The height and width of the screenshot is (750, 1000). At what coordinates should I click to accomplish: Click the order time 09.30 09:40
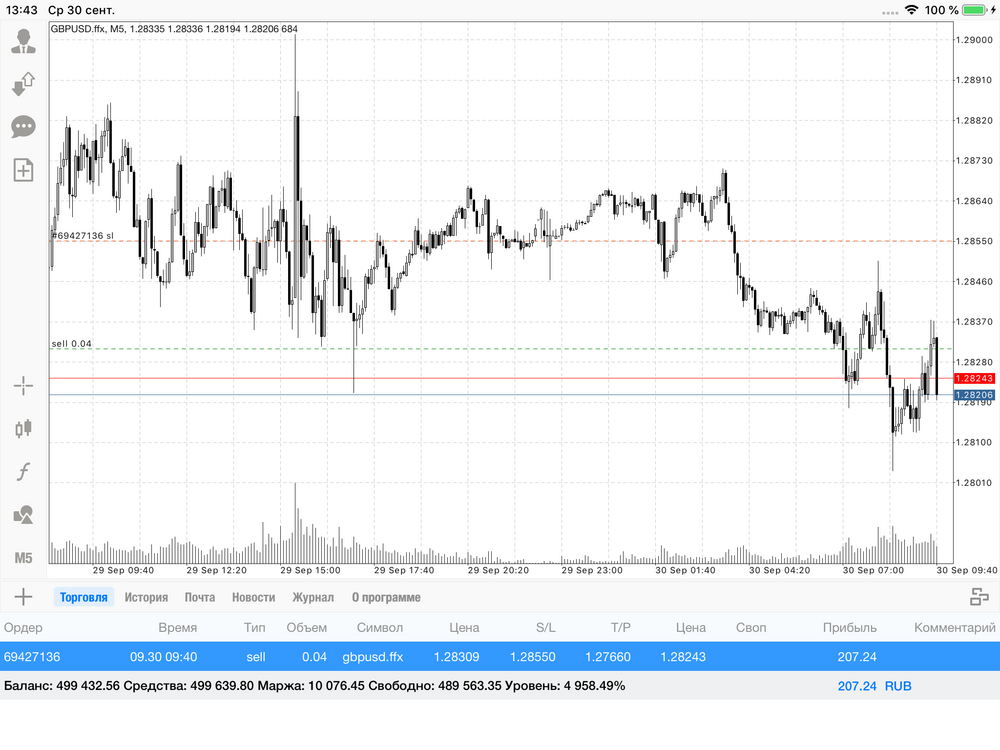[163, 657]
